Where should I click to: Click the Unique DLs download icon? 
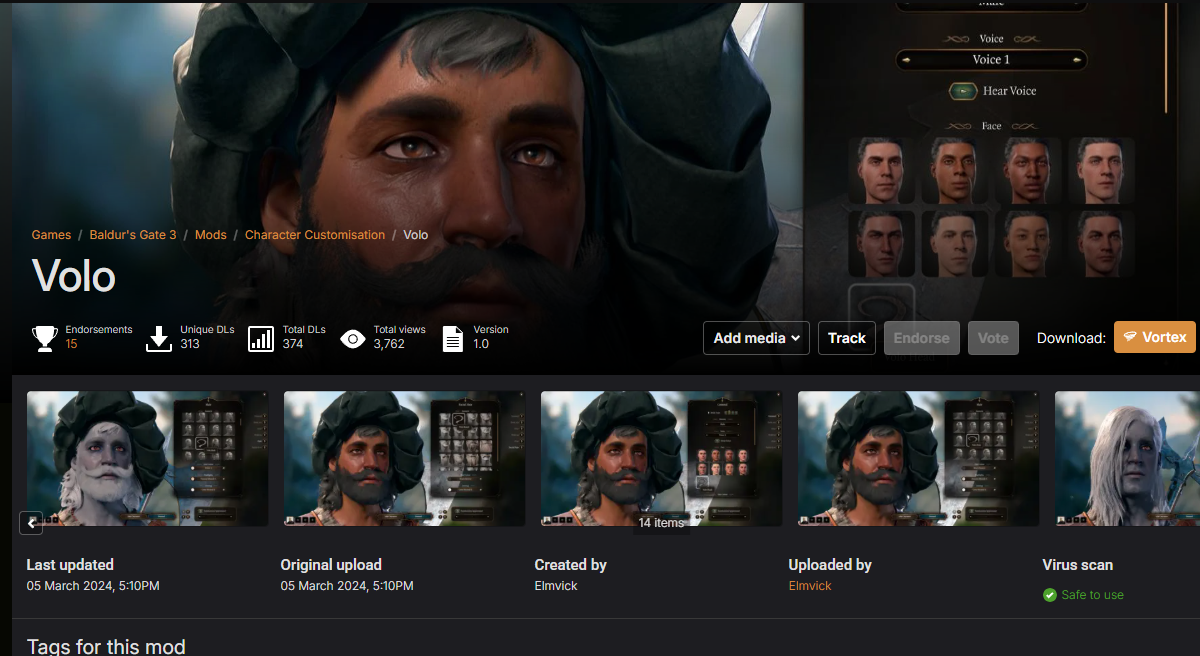pyautogui.click(x=159, y=338)
